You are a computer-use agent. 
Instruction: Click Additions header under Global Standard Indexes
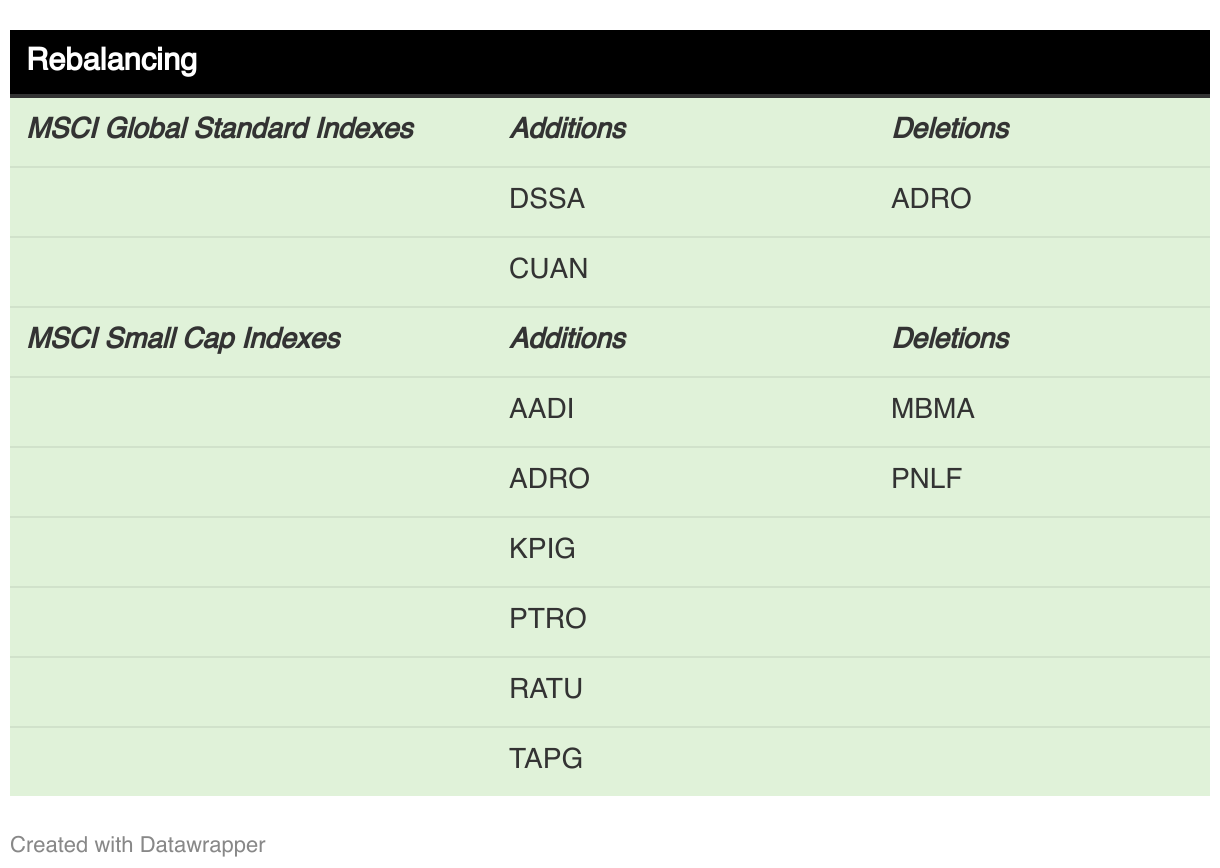click(568, 129)
